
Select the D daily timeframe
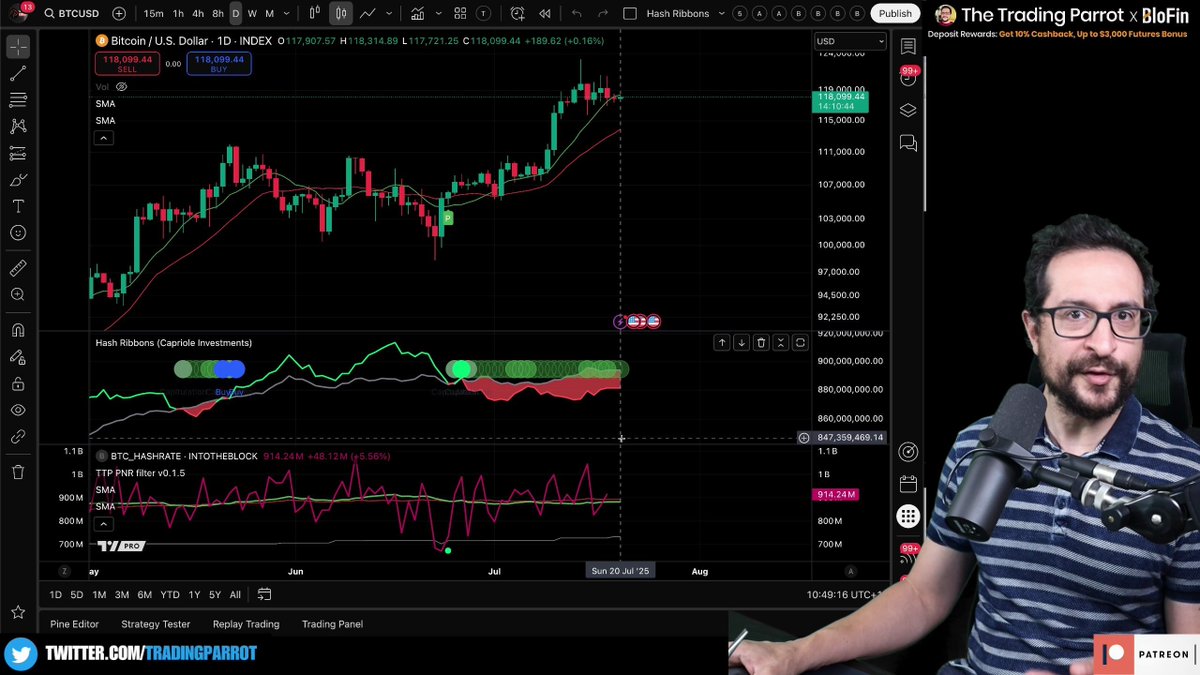tap(236, 14)
